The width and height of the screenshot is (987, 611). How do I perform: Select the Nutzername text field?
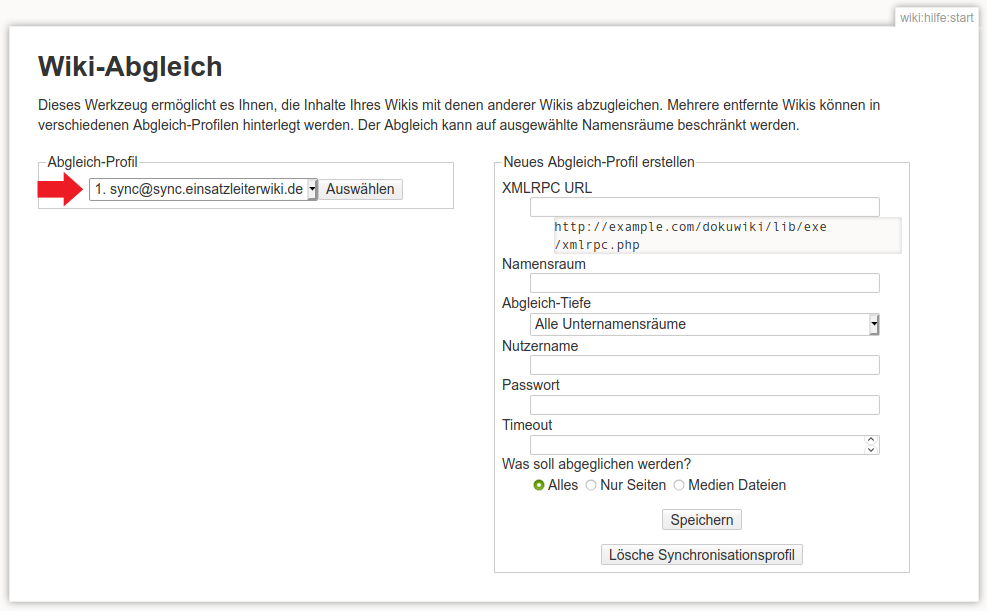tap(704, 365)
